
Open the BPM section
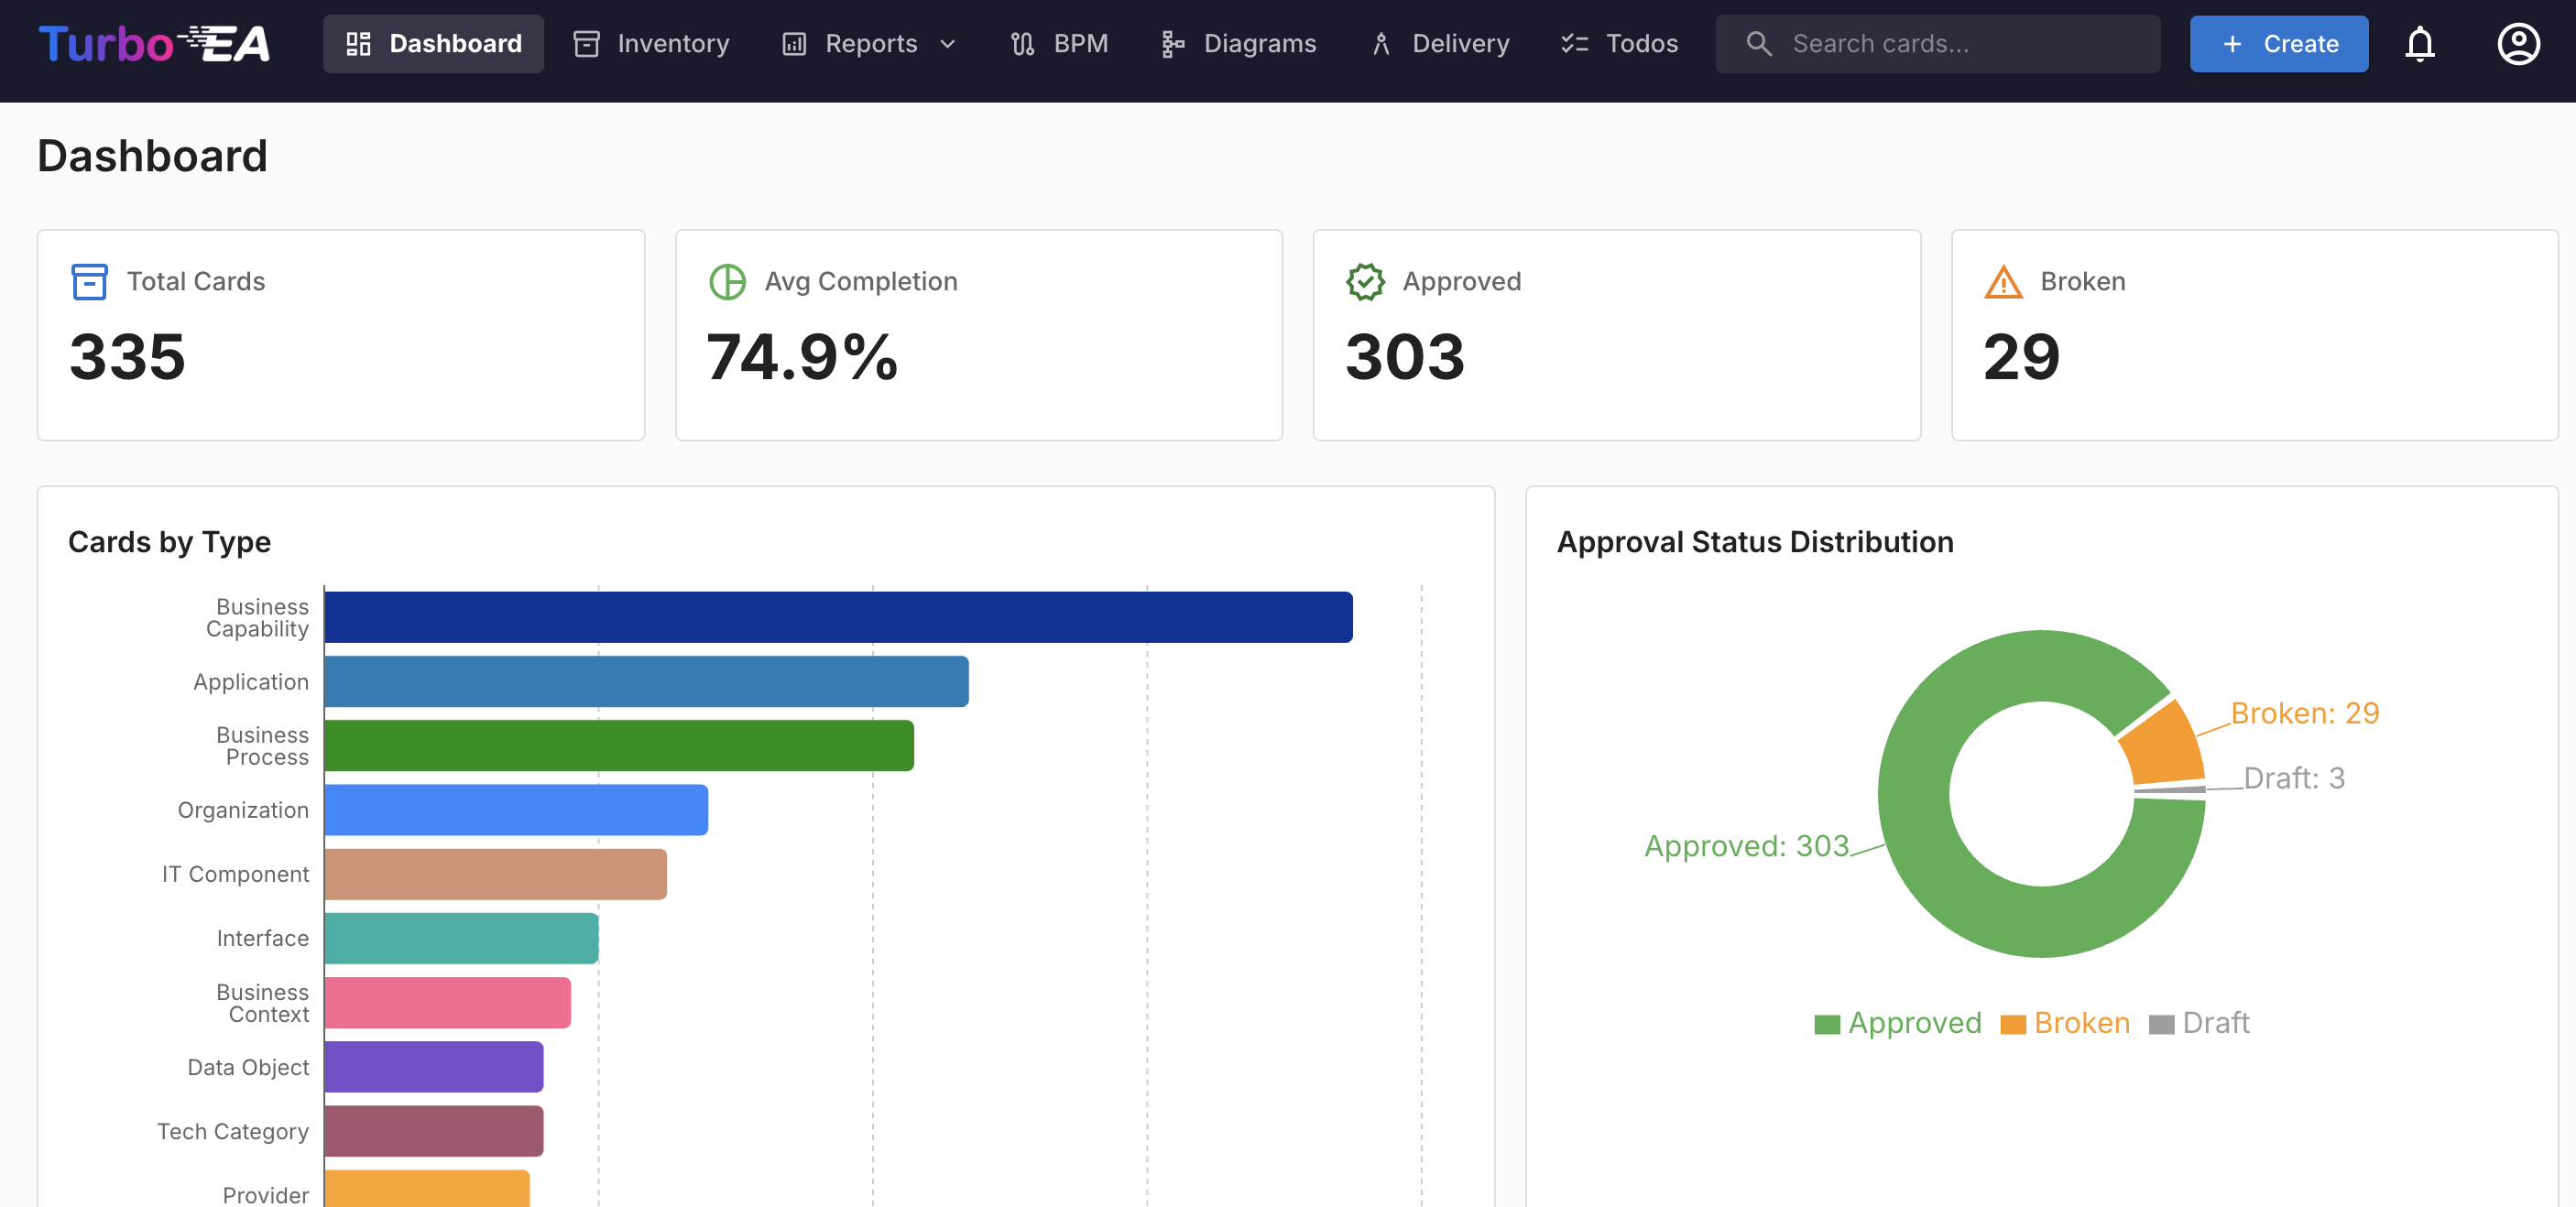click(x=1058, y=43)
